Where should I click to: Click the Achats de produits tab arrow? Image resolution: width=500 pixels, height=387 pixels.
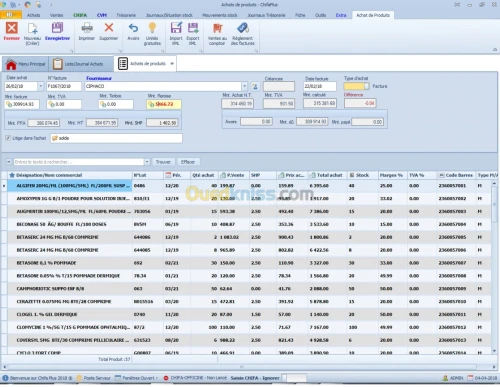point(172,64)
